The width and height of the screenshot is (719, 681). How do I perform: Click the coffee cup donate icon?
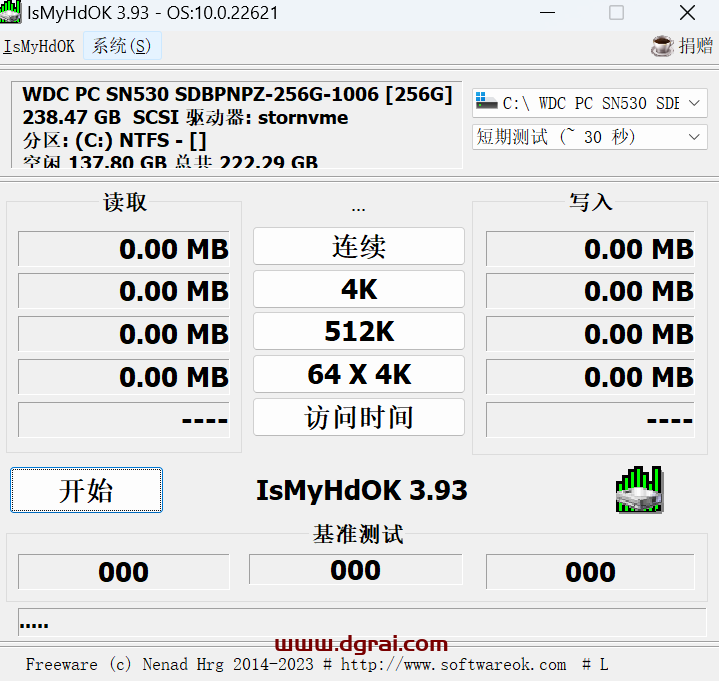(x=662, y=46)
